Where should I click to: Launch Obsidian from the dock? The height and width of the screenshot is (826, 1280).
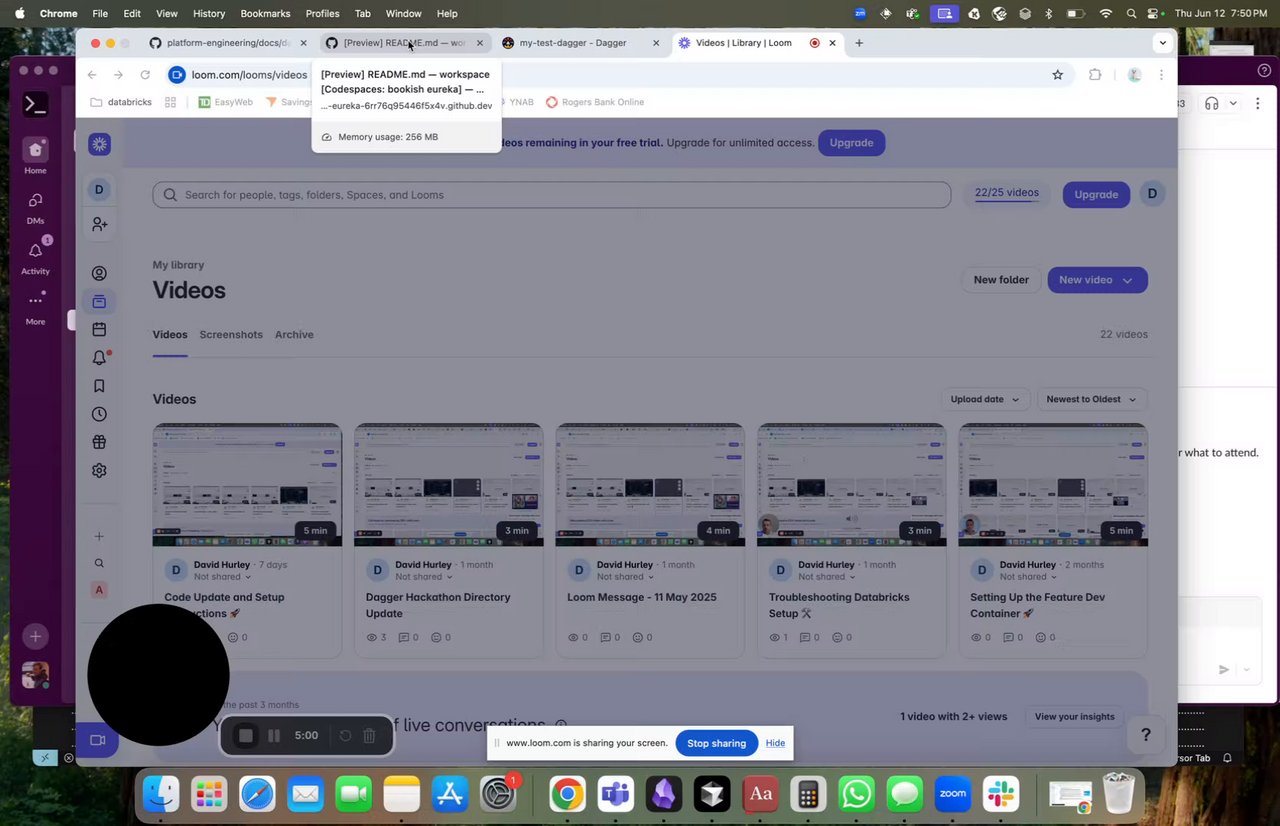(x=663, y=794)
